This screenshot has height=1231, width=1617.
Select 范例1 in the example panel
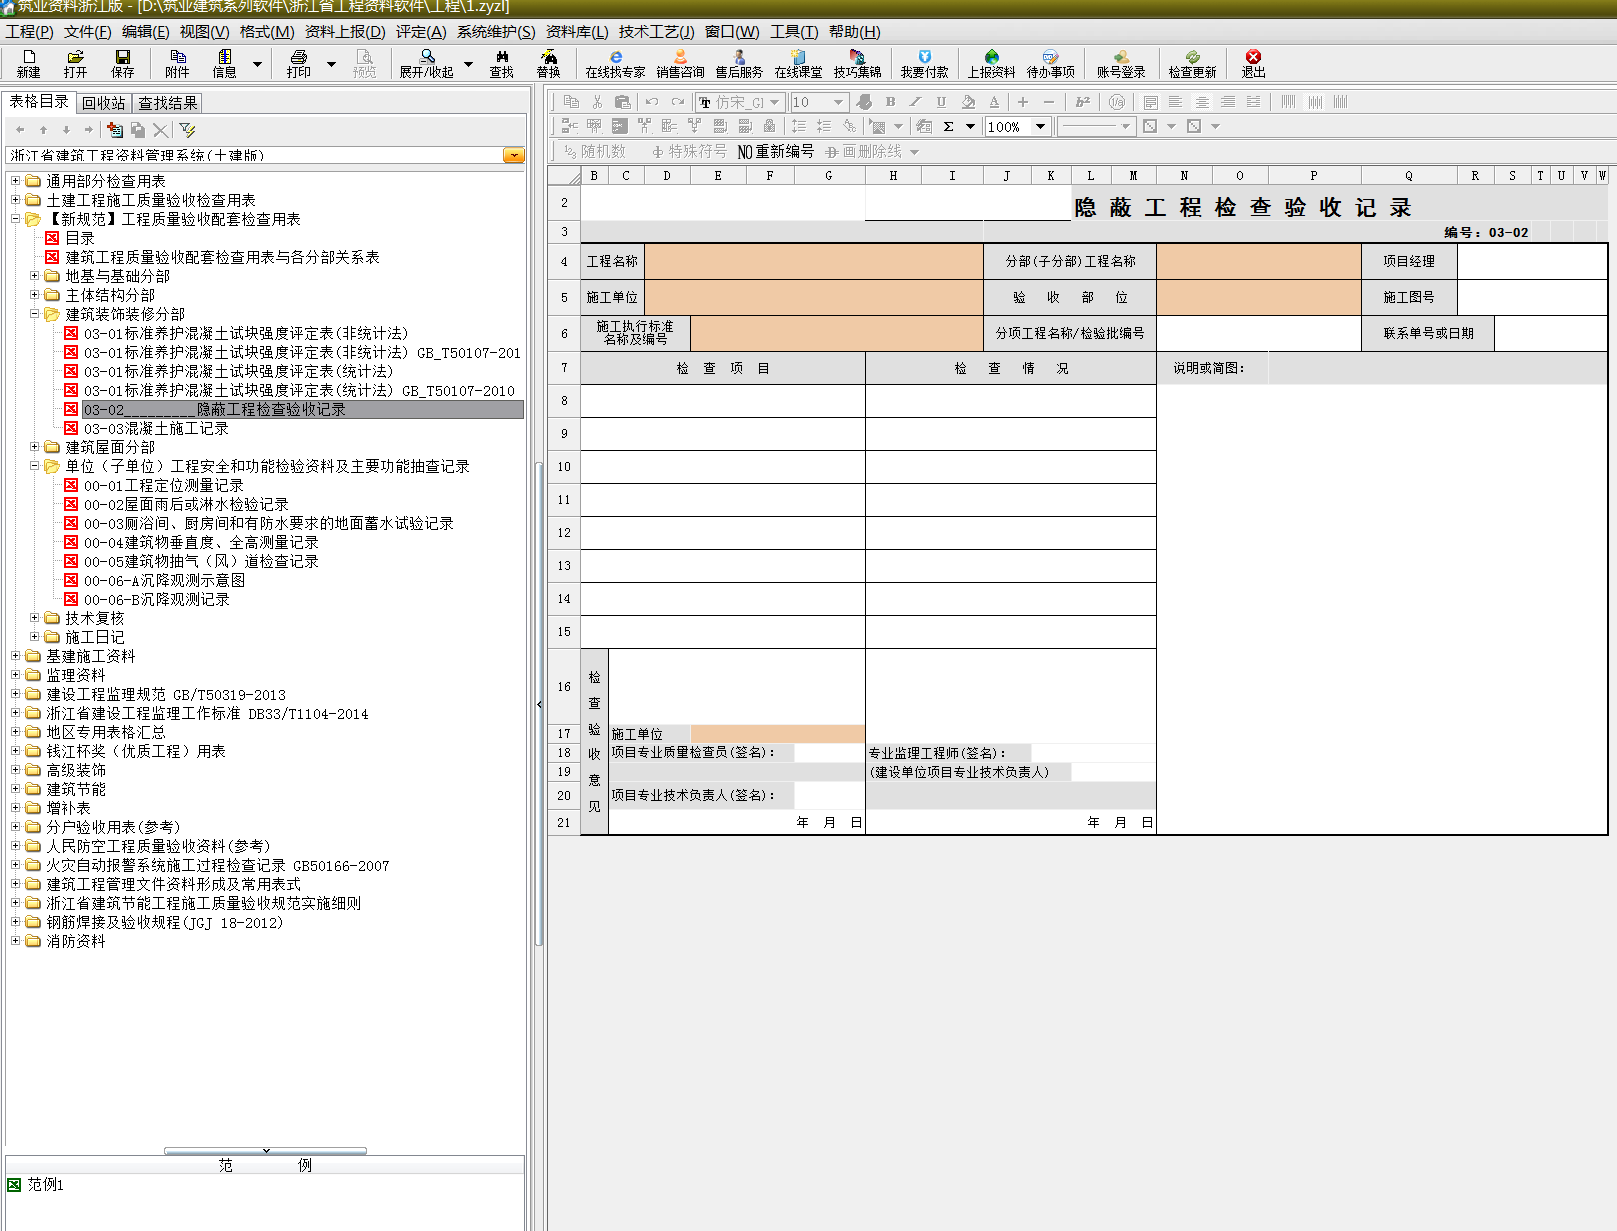click(x=46, y=1184)
